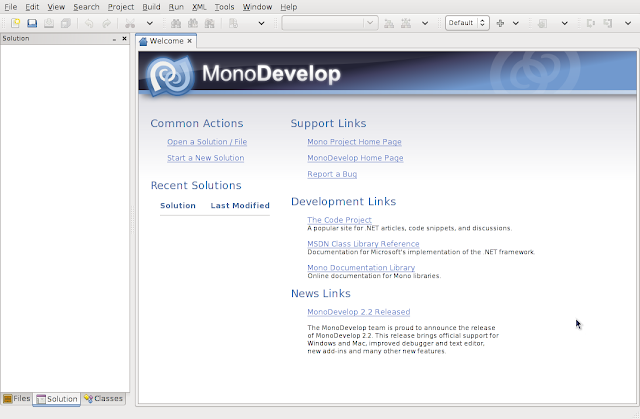640x419 pixels.
Task: Click the cross-shaped icon next to Default
Action: [x=500, y=23]
